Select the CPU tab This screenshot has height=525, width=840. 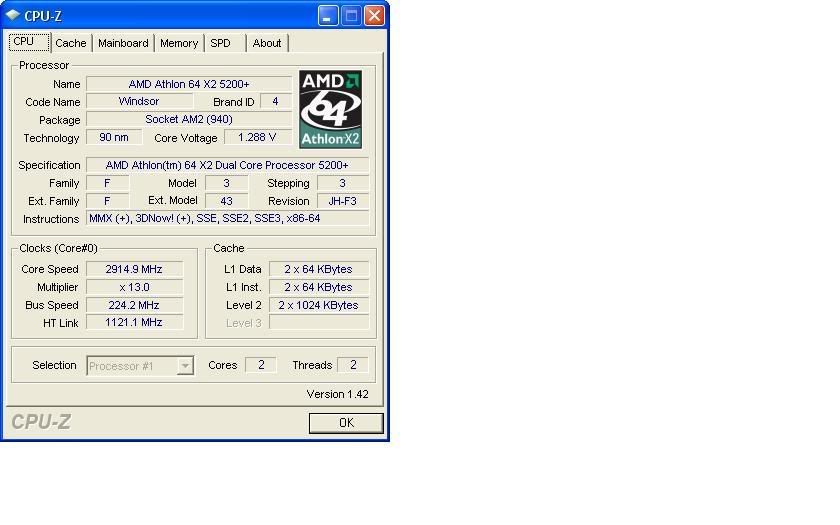29,42
